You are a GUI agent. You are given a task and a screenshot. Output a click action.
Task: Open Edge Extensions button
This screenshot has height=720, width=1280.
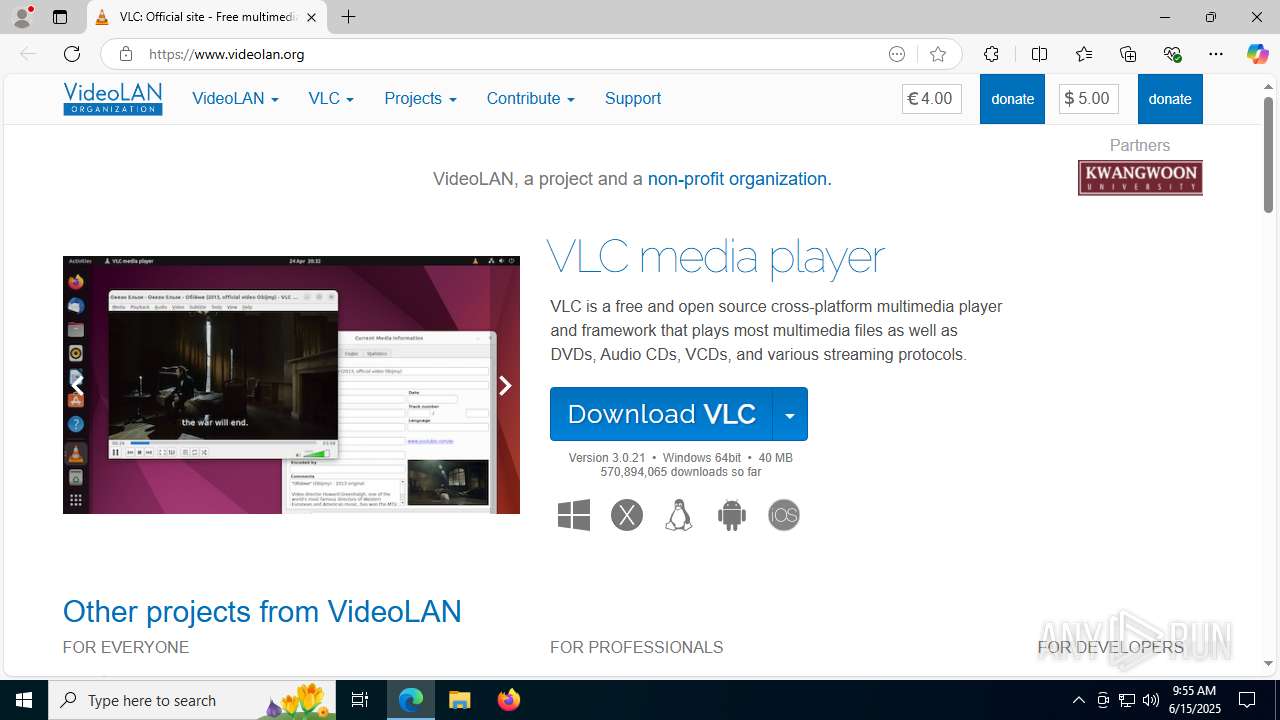pos(991,54)
